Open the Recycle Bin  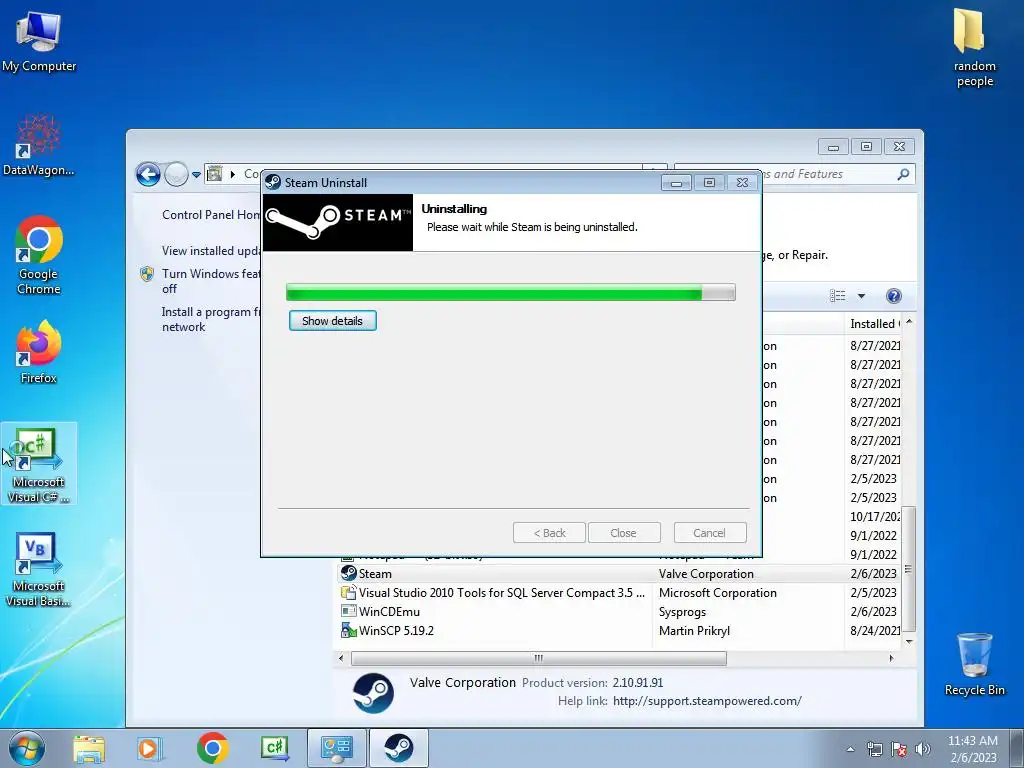(x=974, y=664)
